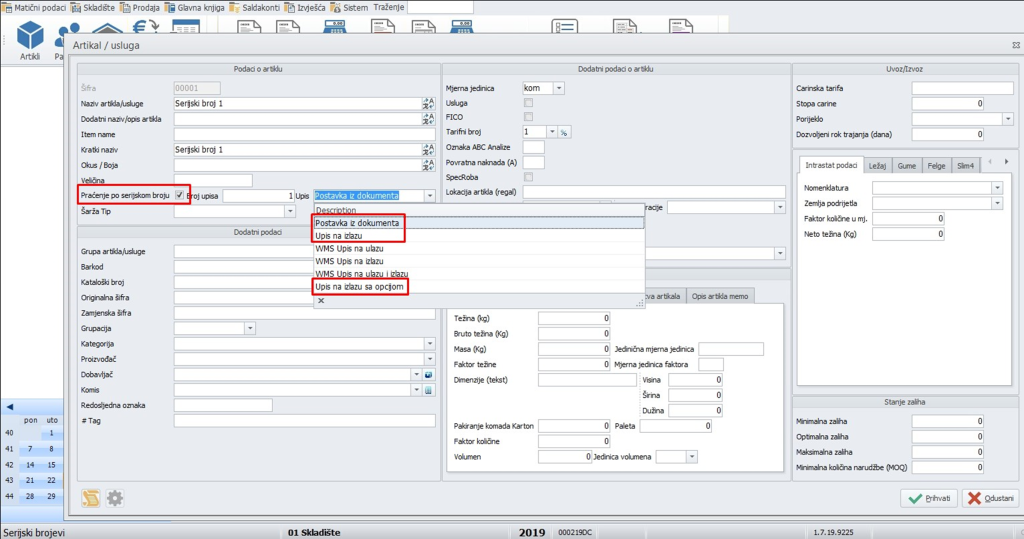Expand the Nomenklatura combo box
This screenshot has height=539, width=1024.
(x=996, y=188)
